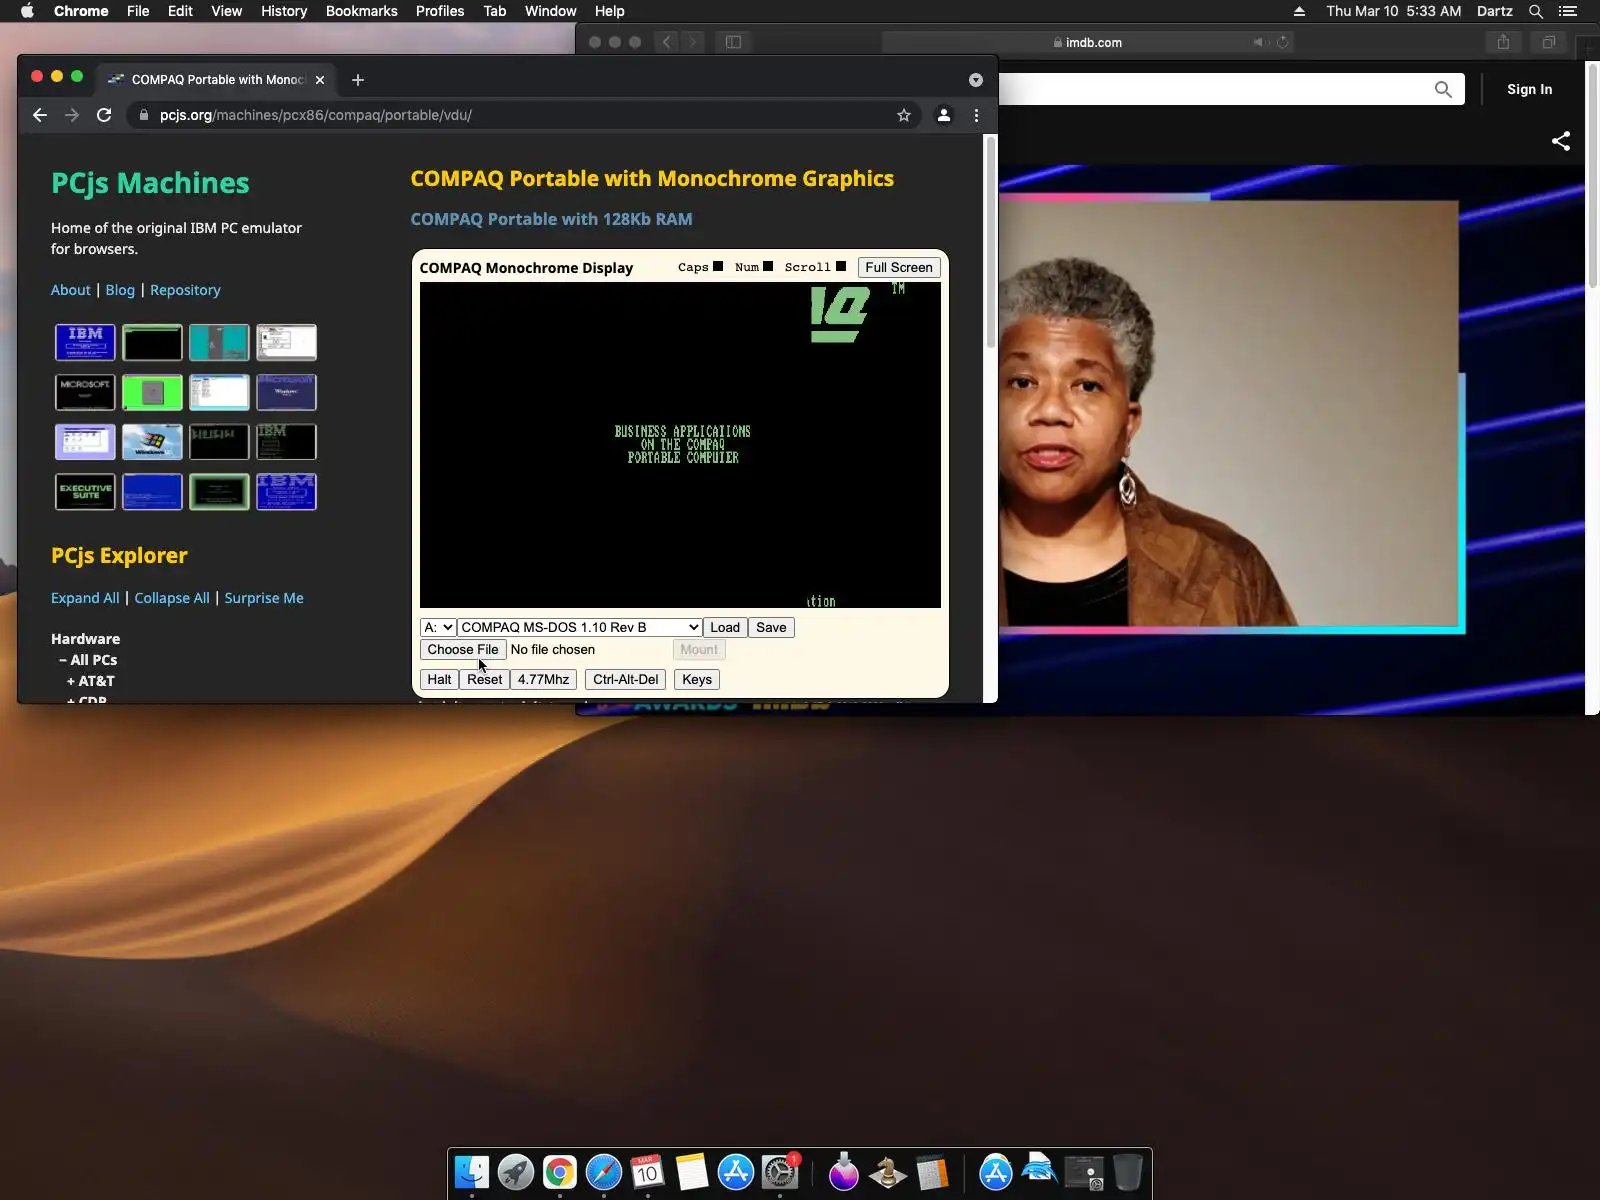The width and height of the screenshot is (1600, 1200).
Task: Open Chrome's three-dot menu
Action: point(977,115)
